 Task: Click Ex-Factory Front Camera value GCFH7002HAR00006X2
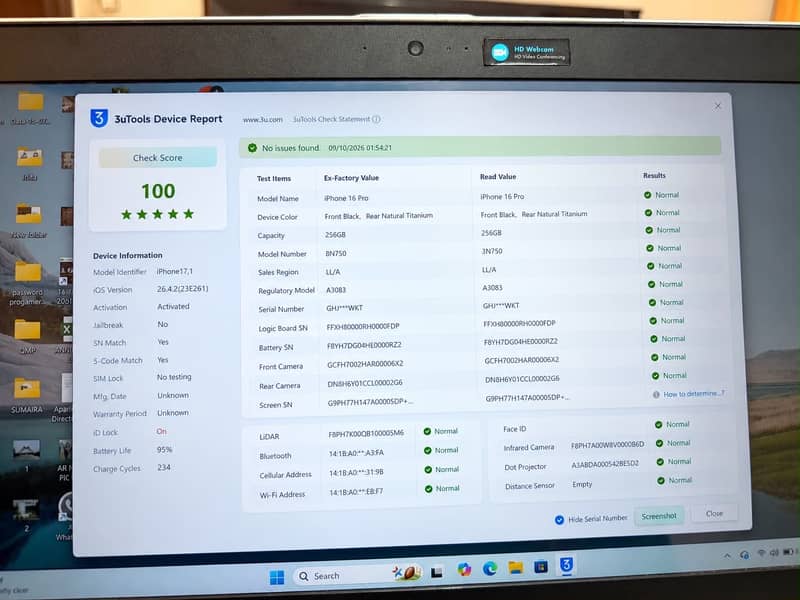365,364
